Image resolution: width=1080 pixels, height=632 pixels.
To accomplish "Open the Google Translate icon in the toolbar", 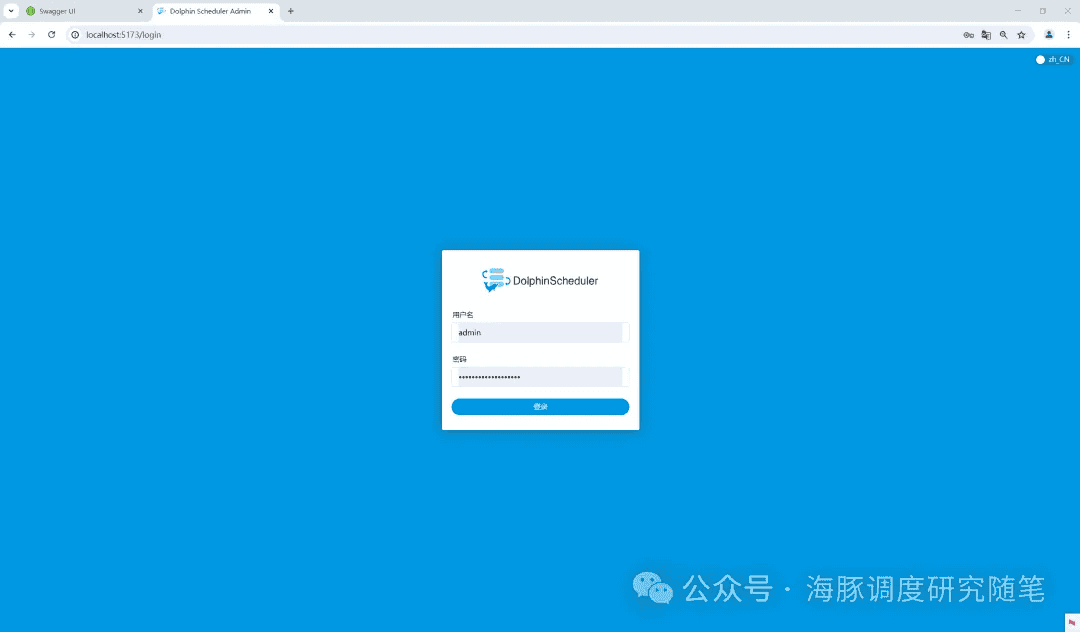I will point(986,34).
